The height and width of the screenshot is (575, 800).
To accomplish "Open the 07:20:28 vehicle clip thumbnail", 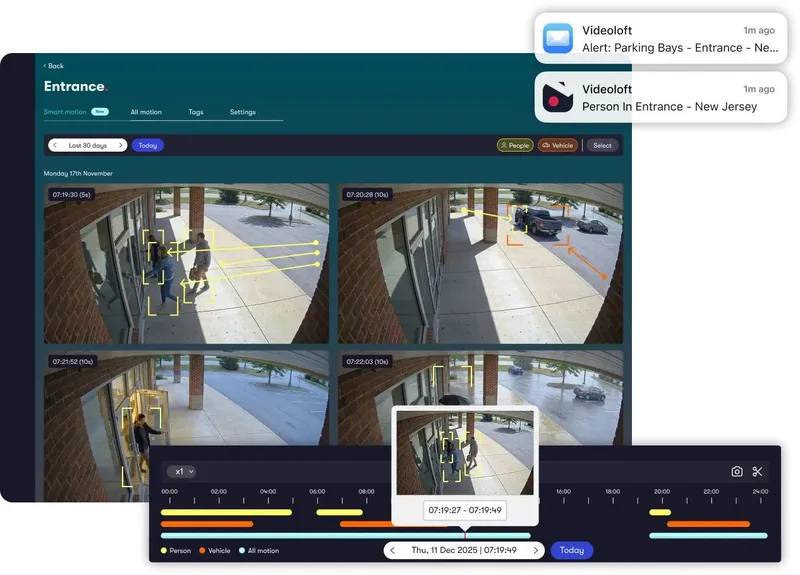I will point(480,263).
